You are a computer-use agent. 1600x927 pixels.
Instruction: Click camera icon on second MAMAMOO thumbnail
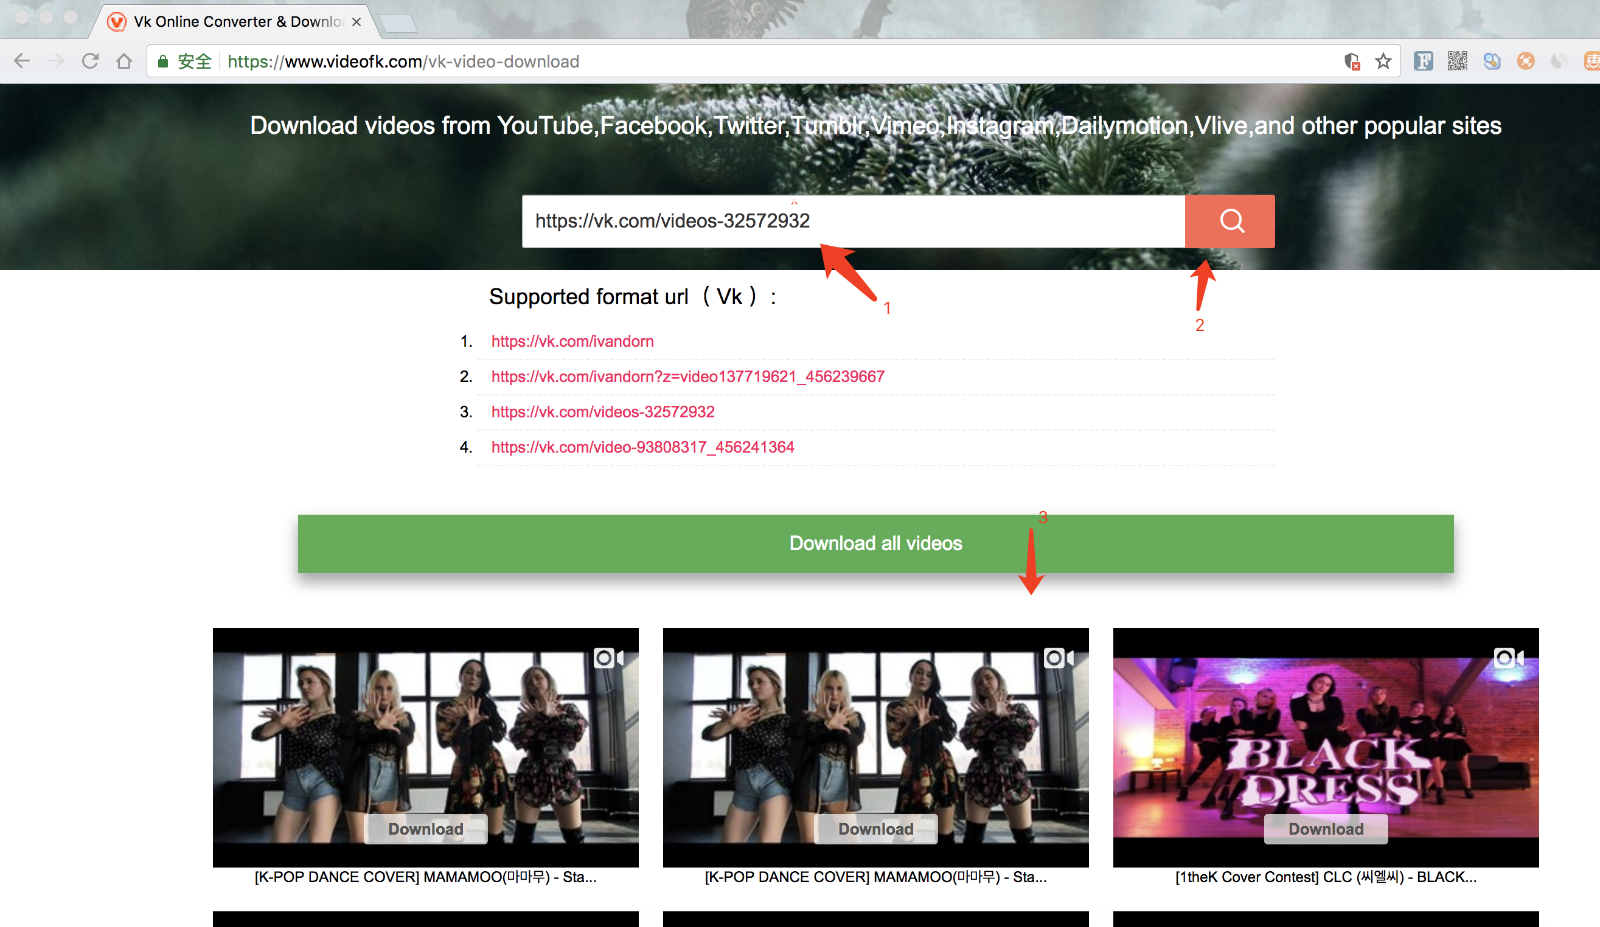click(x=1059, y=658)
